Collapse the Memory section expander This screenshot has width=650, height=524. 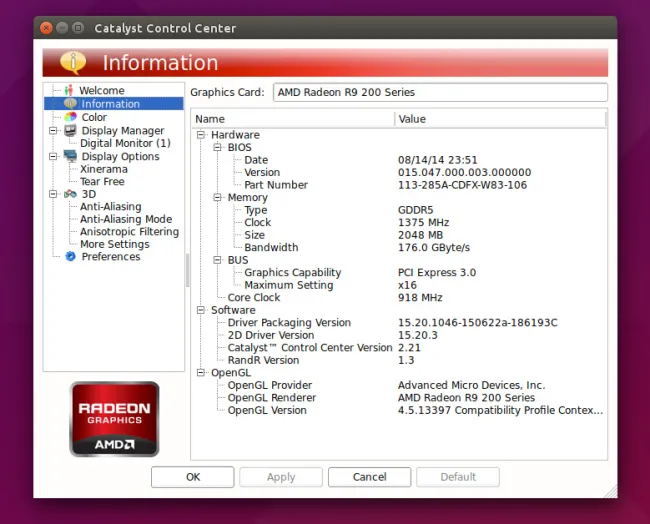coord(217,198)
